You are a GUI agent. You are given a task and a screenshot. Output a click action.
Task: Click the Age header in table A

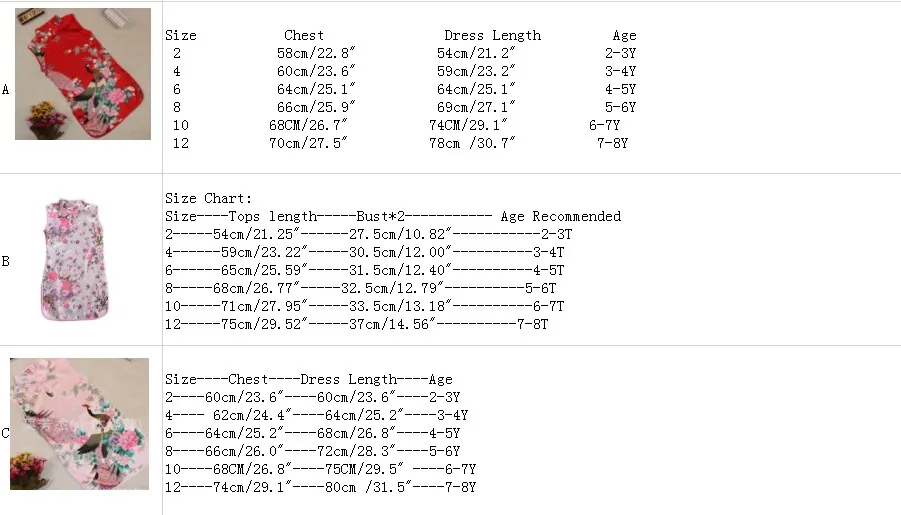[x=624, y=36]
